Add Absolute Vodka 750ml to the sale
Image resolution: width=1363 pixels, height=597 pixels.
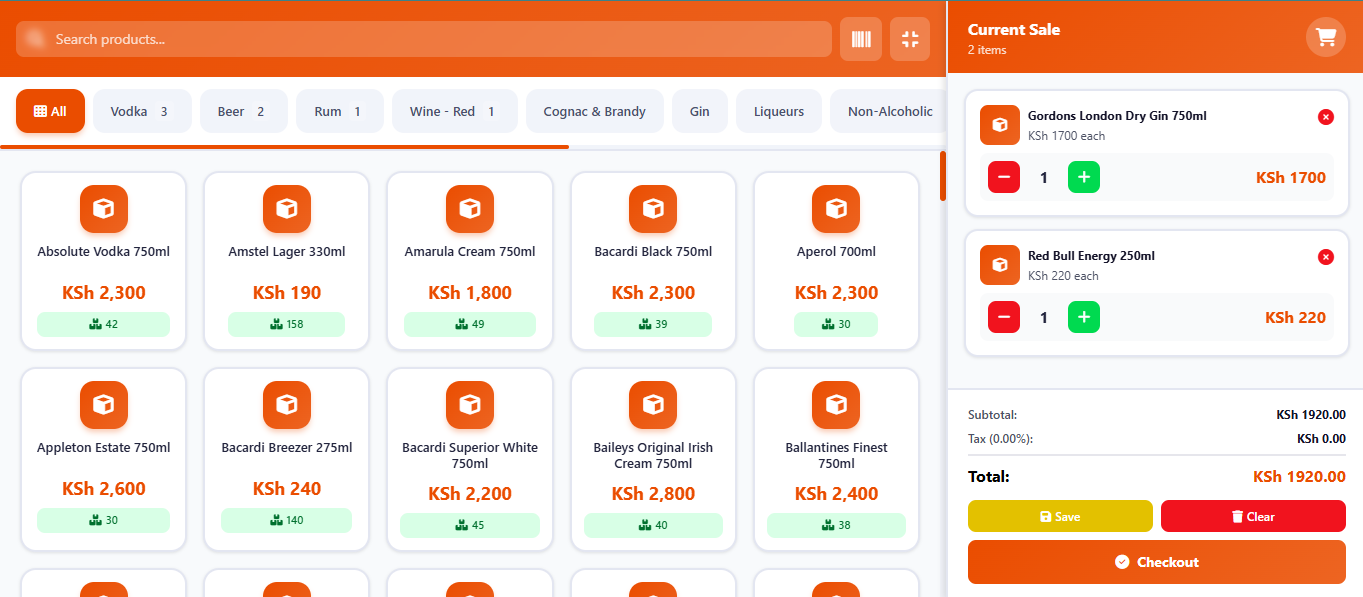pyautogui.click(x=104, y=260)
